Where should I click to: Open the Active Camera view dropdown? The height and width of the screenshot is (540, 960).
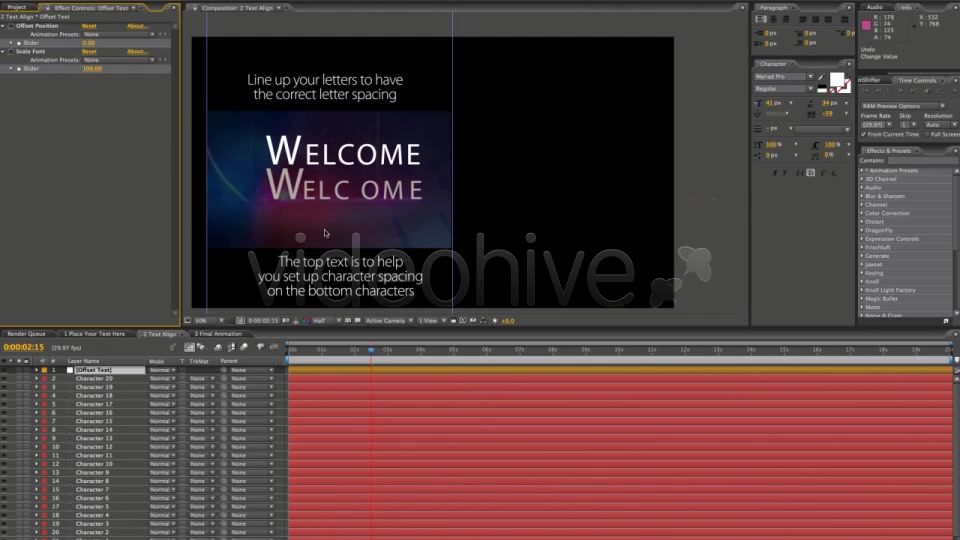coord(389,321)
